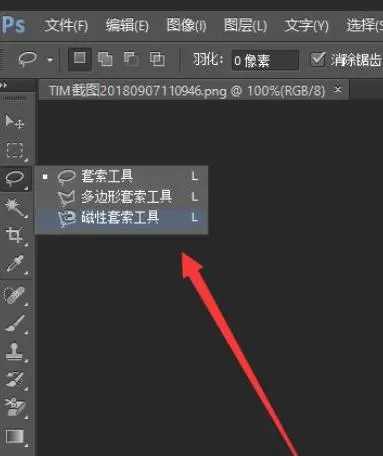383x456 pixels.
Task: Choose Subtract from Selection mode button
Action: tap(131, 59)
